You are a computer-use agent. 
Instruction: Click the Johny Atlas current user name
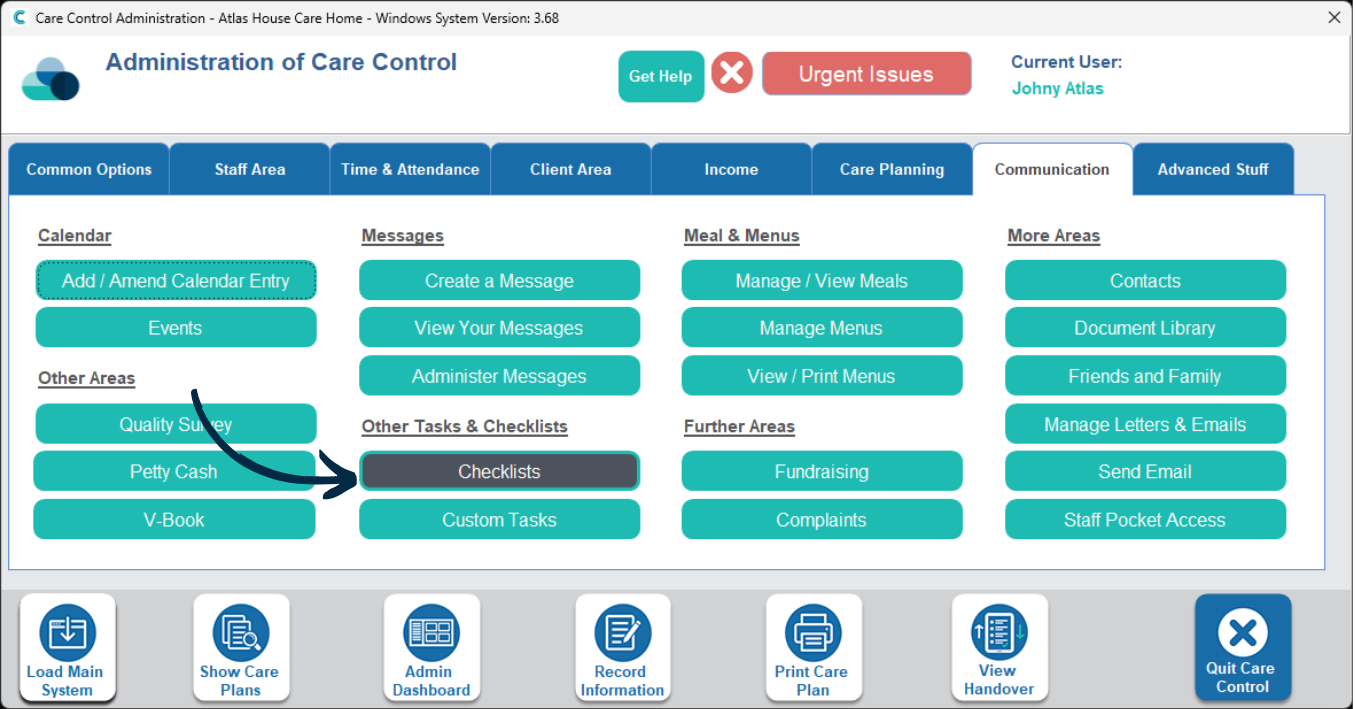pyautogui.click(x=1057, y=88)
